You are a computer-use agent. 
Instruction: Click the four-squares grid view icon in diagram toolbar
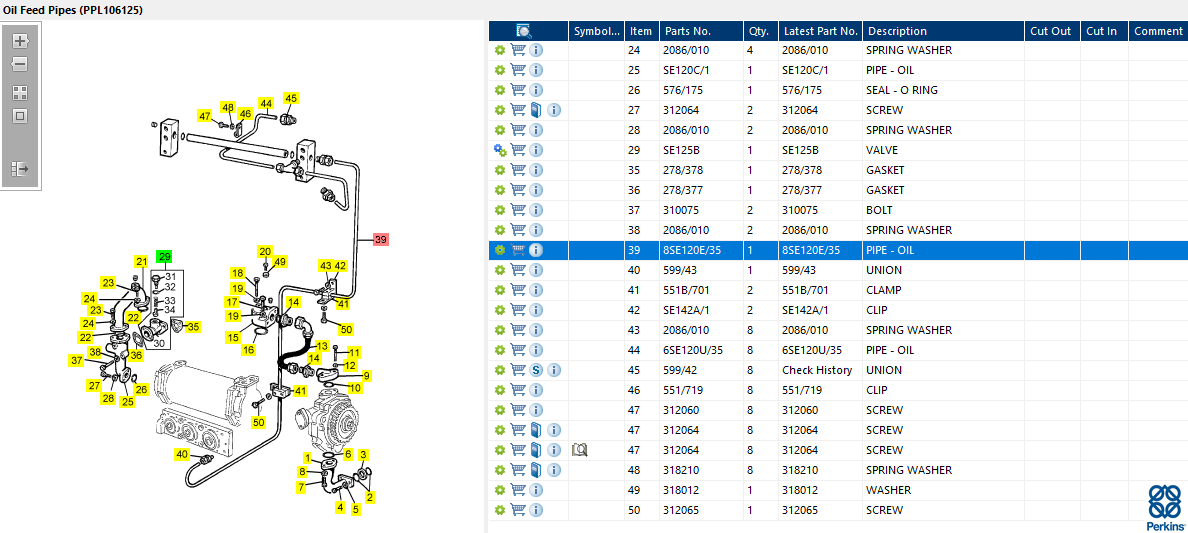(20, 92)
